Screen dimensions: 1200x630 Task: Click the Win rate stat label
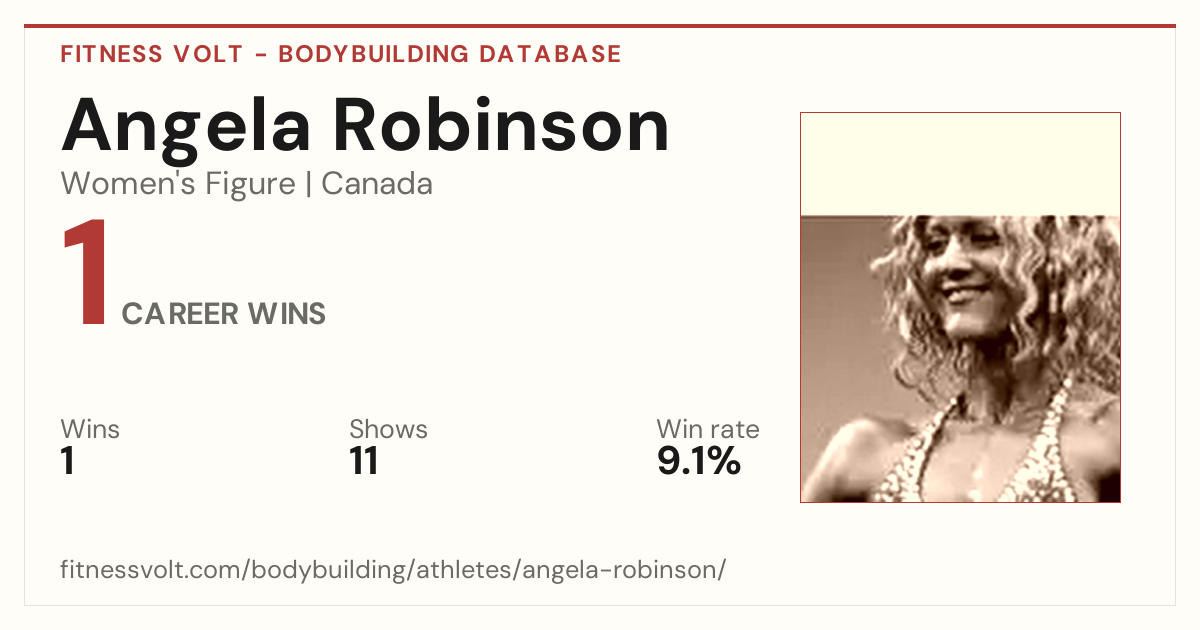pos(708,429)
